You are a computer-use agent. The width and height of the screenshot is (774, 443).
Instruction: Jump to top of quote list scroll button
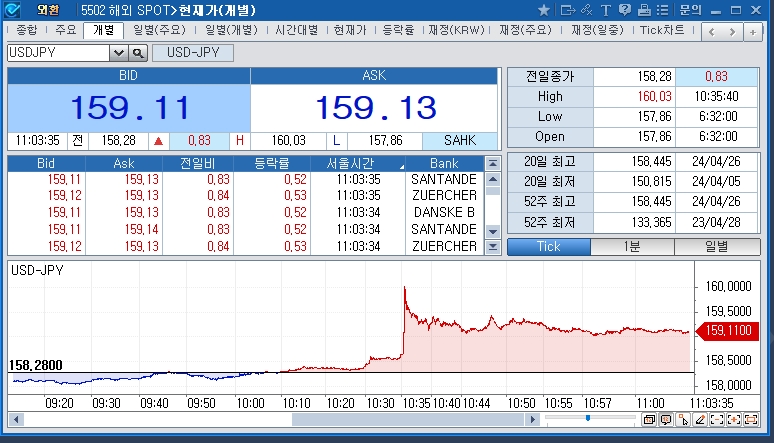point(493,163)
